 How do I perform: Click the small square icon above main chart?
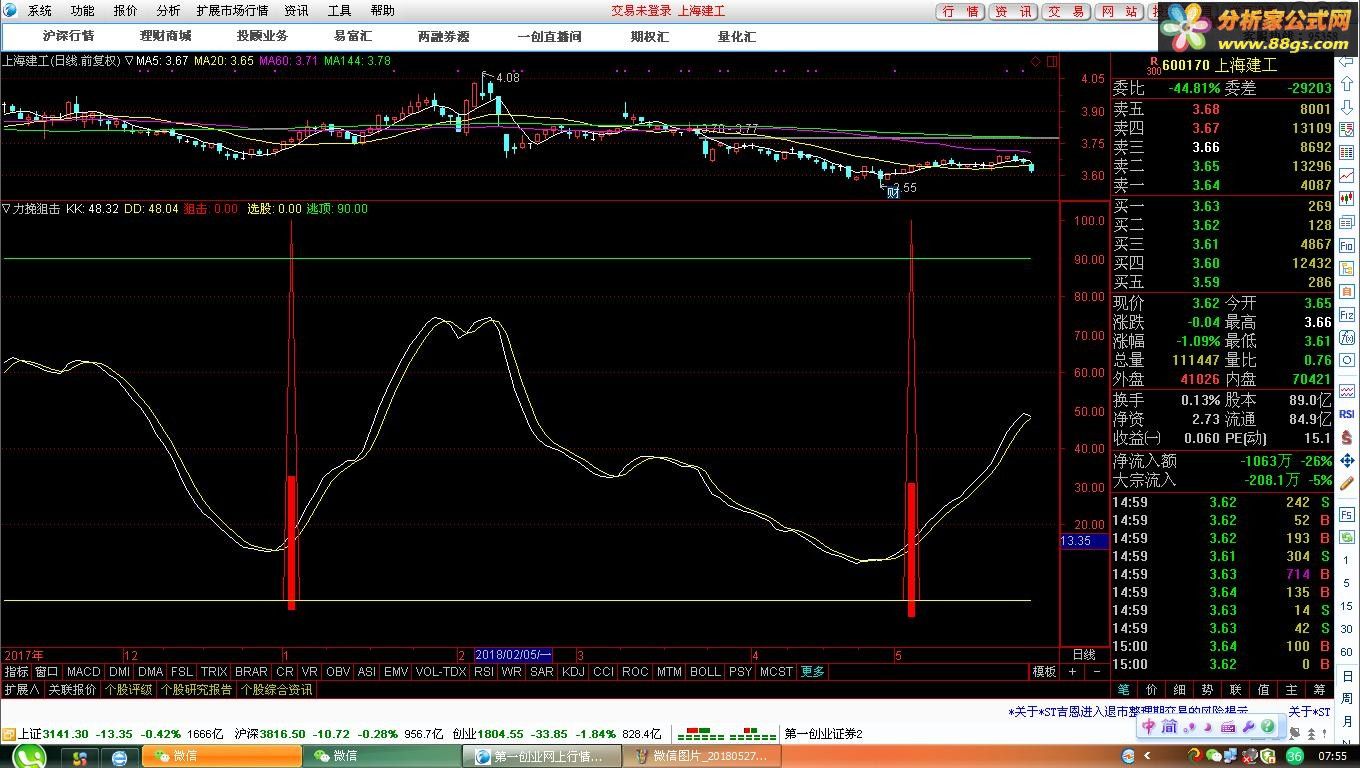pos(1053,62)
